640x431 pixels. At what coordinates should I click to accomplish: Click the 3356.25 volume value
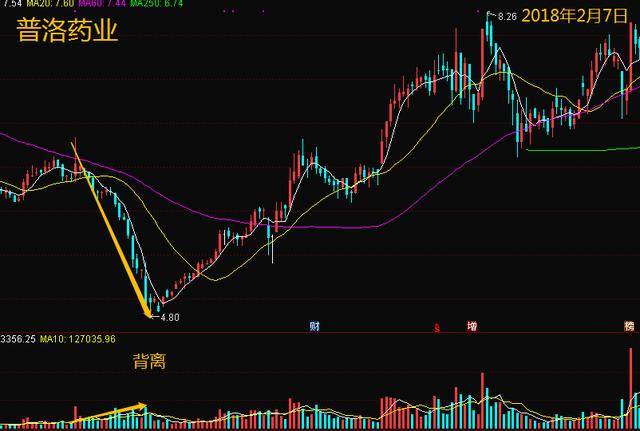point(18,339)
